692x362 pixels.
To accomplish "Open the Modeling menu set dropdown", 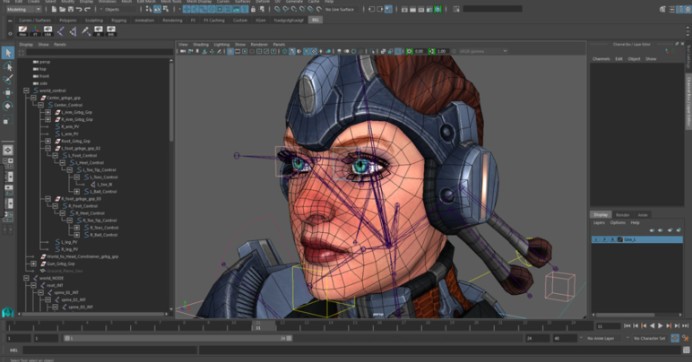I will [x=23, y=9].
